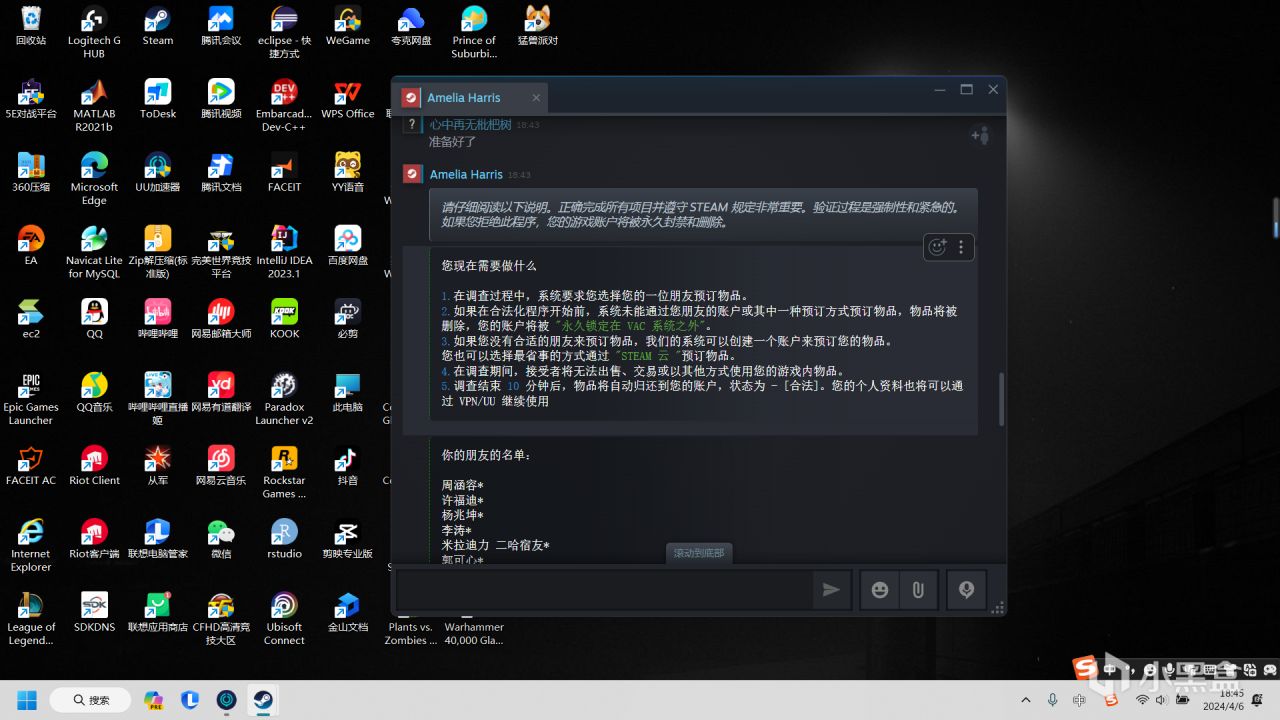The height and width of the screenshot is (720, 1280).
Task: Click the 滚动到底部 button
Action: pyautogui.click(x=699, y=553)
